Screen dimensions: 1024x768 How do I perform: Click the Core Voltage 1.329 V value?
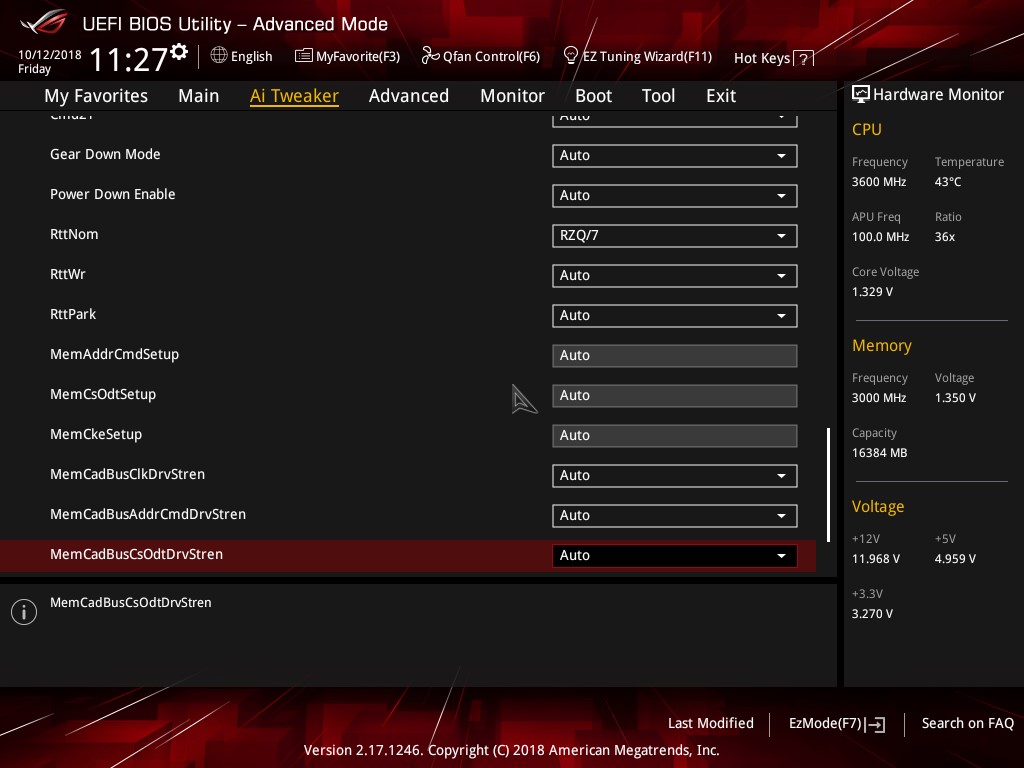click(x=872, y=292)
